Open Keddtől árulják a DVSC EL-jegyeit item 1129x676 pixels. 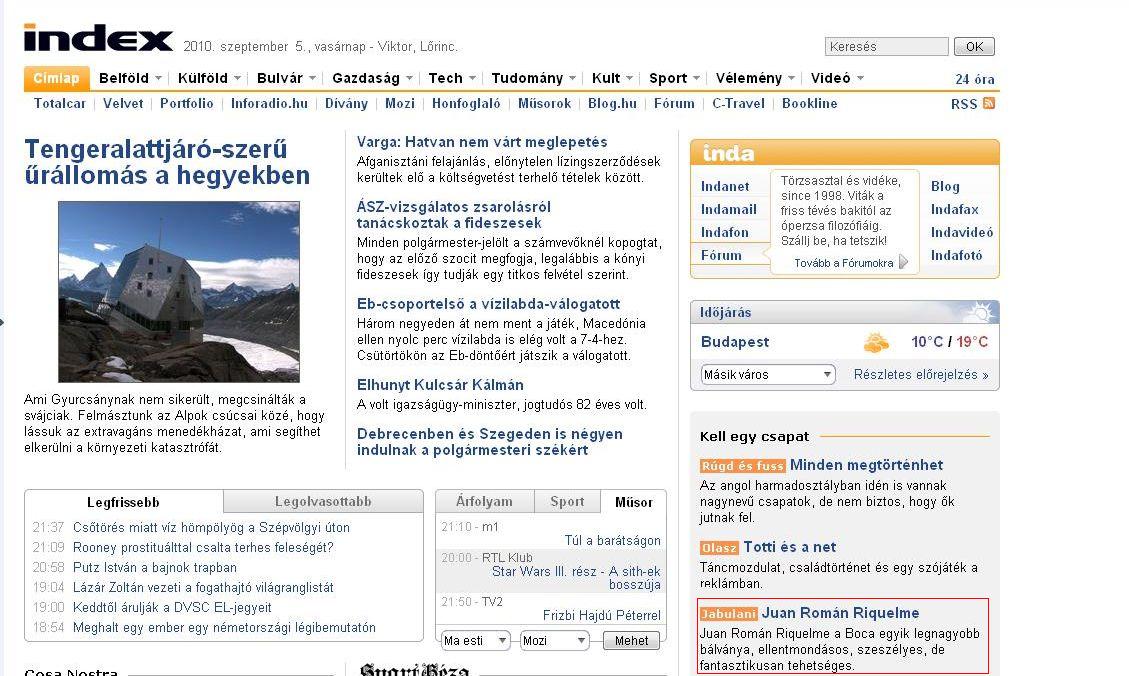point(172,608)
